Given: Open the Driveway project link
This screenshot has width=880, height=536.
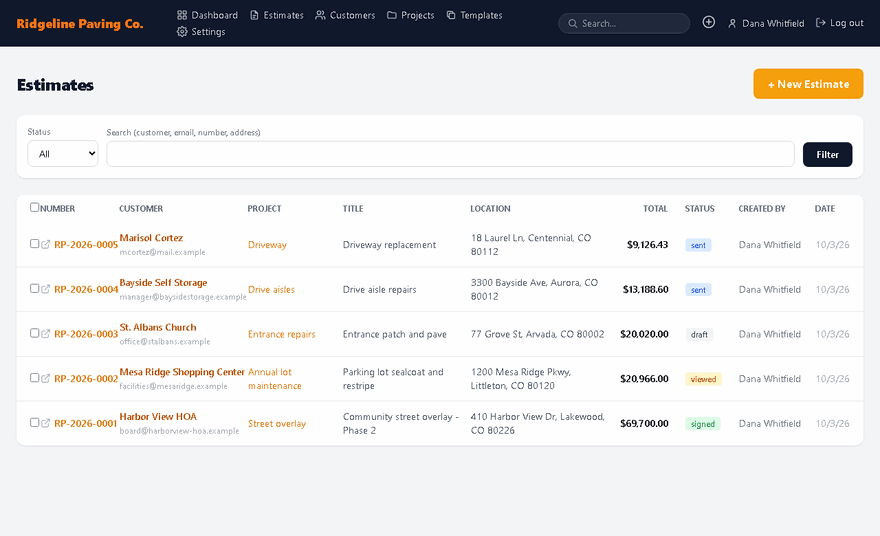Looking at the screenshot, I should pos(267,245).
